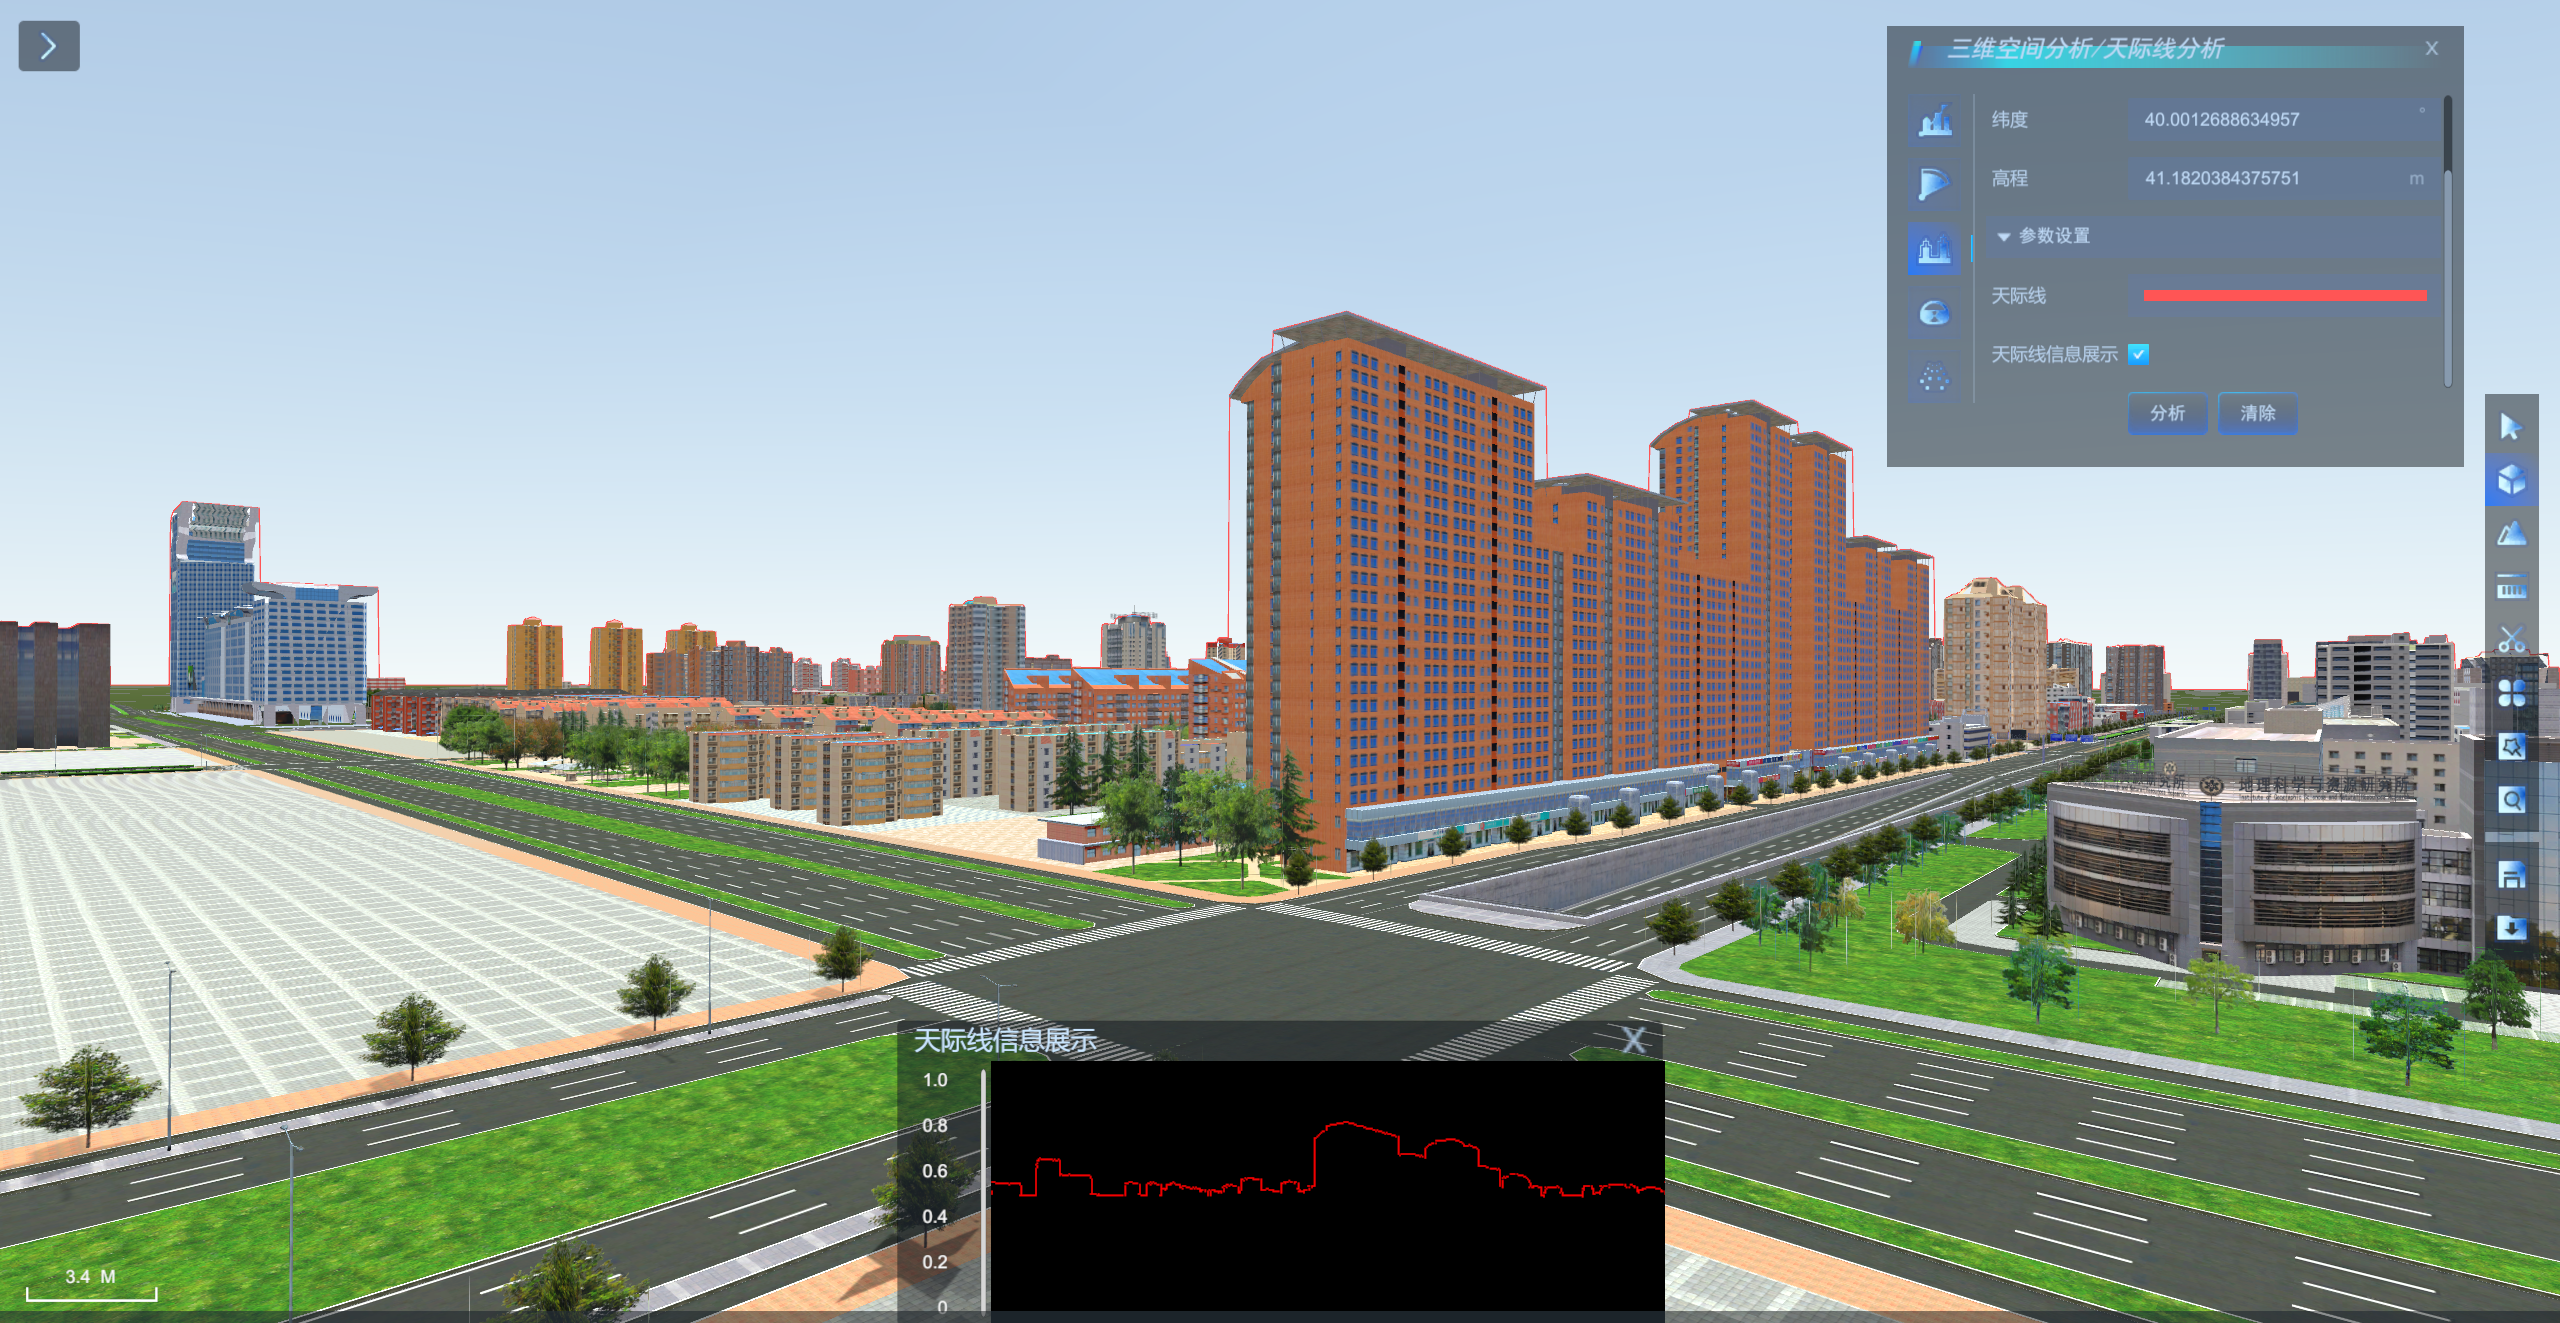Screen dimensions: 2560x1323
Task: Click the 纬度 label
Action: [x=2009, y=120]
